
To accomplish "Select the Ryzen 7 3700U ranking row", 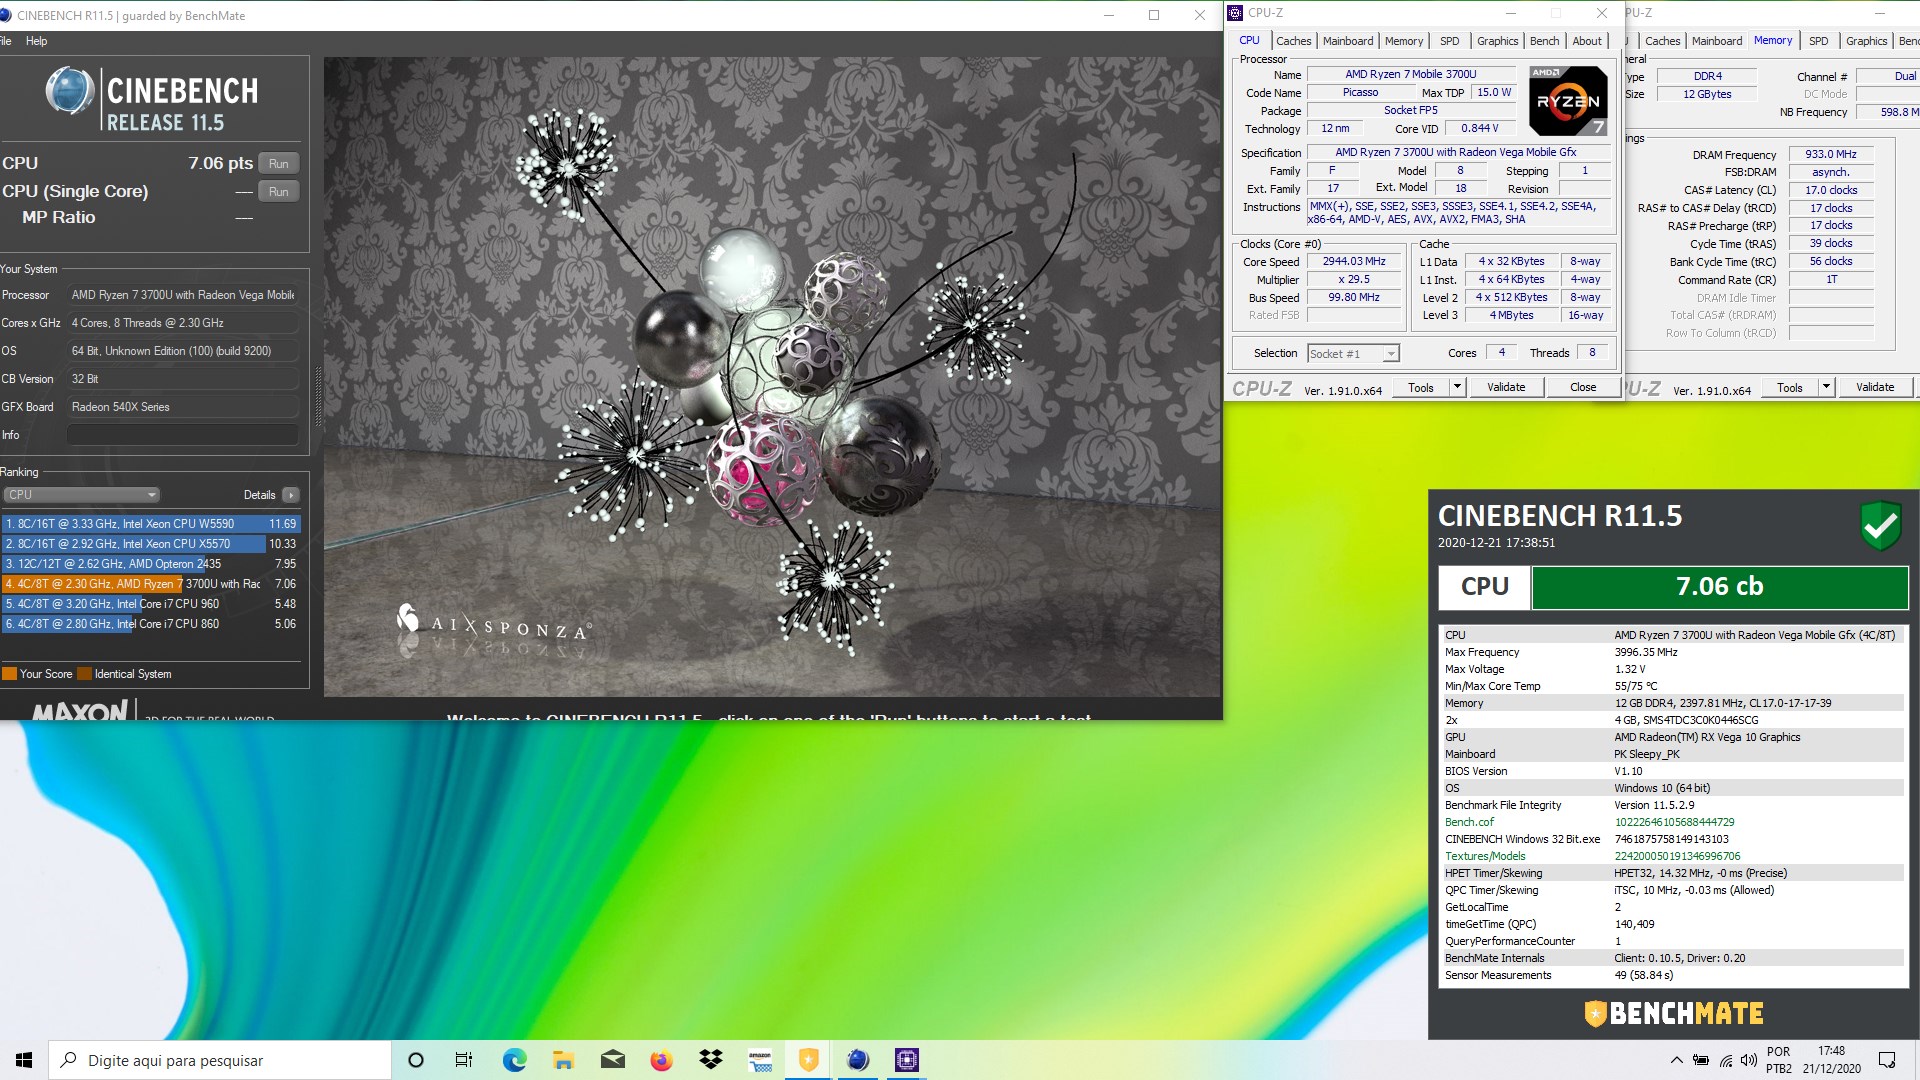I will [151, 584].
